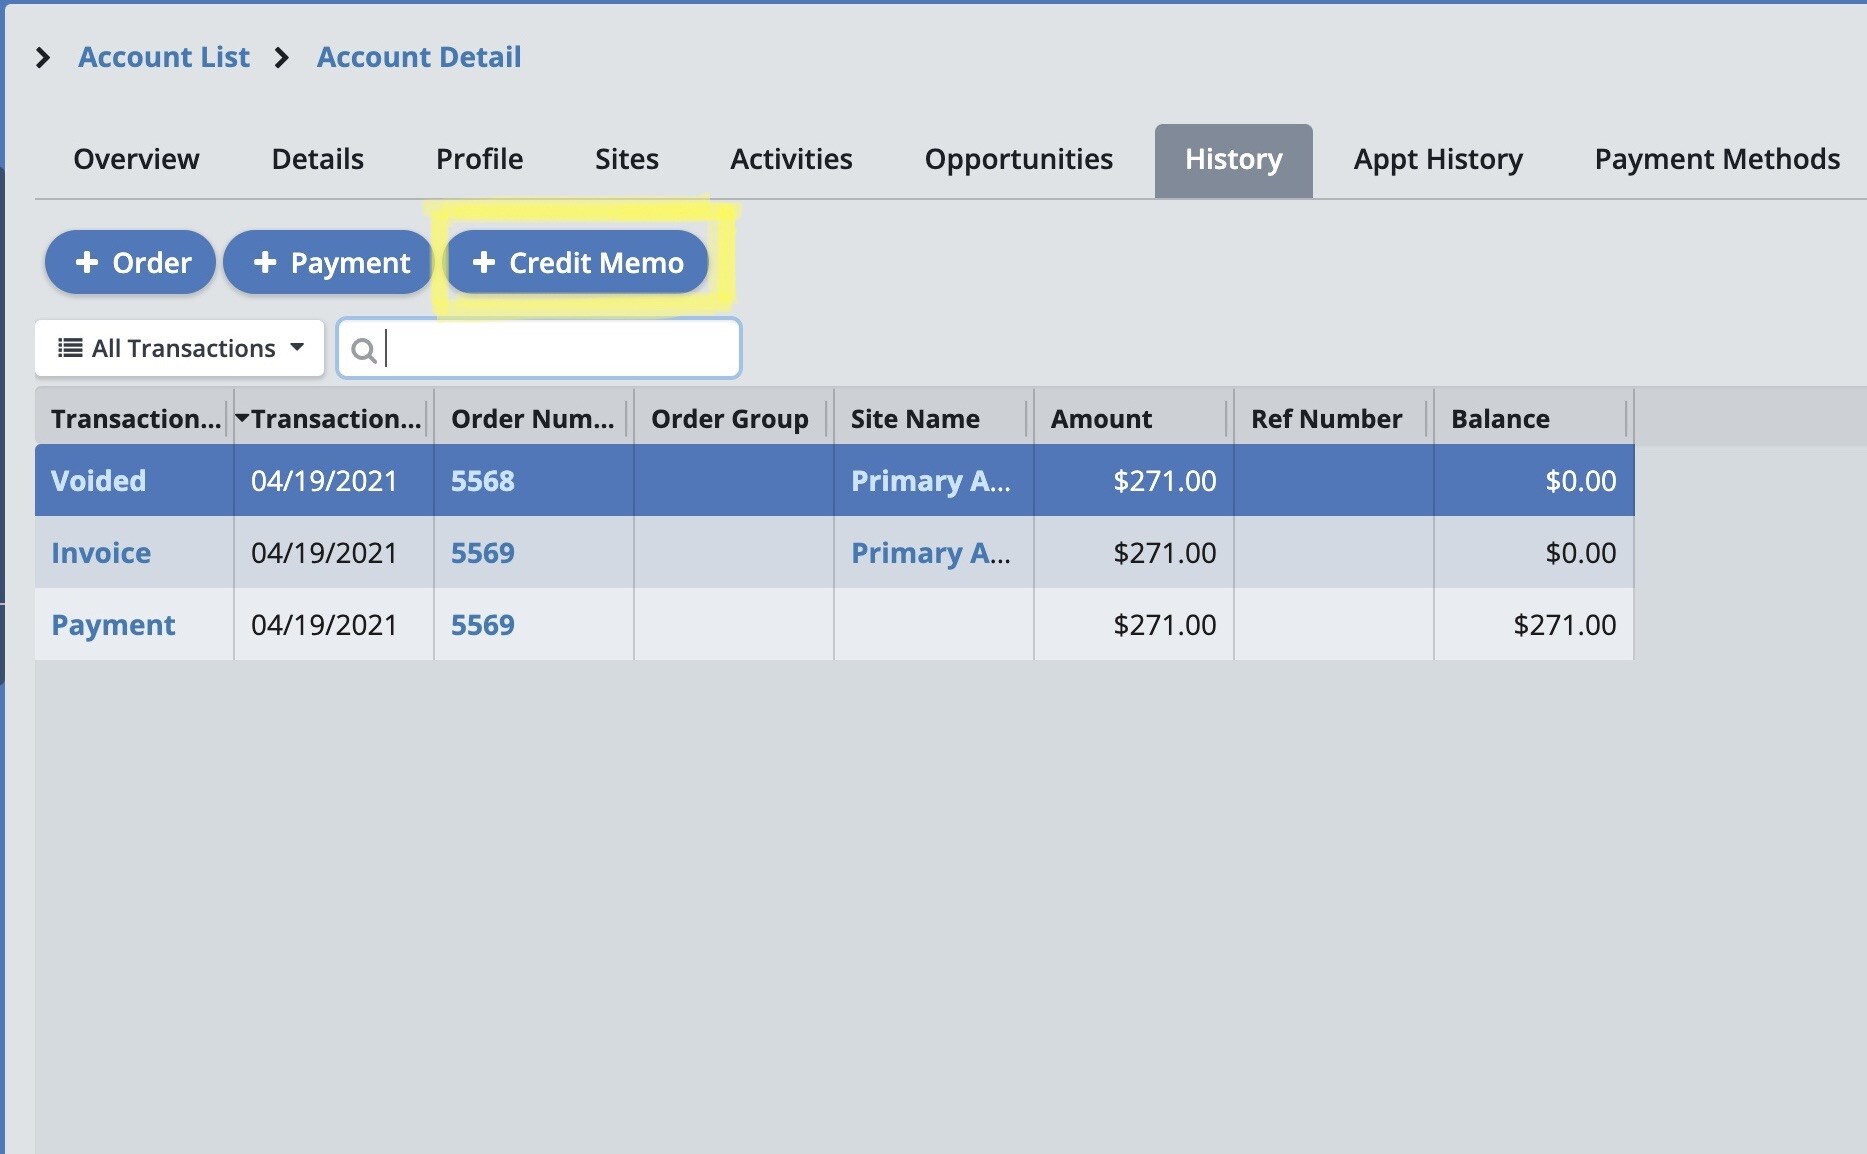Open the All Transactions filter dropdown
This screenshot has height=1154, width=1867.
point(180,348)
